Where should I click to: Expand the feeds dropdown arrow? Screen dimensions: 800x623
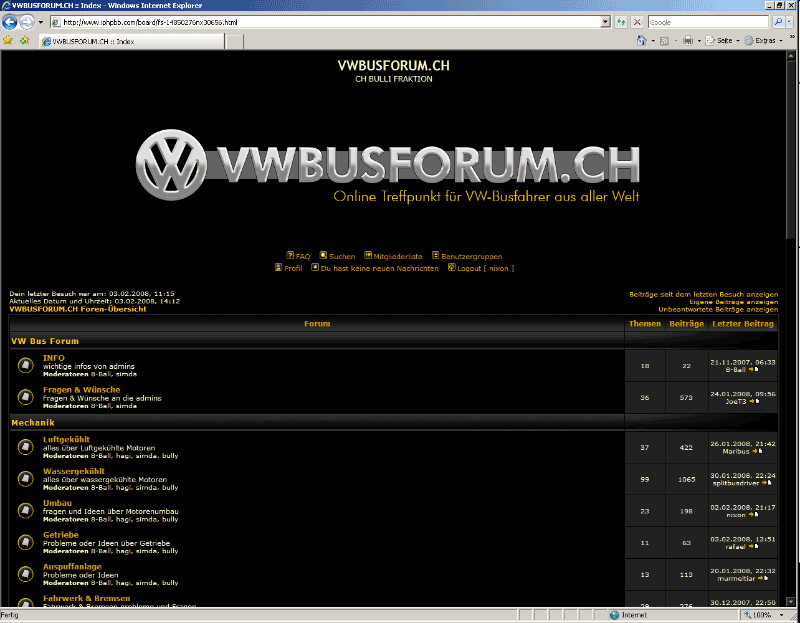click(x=676, y=41)
